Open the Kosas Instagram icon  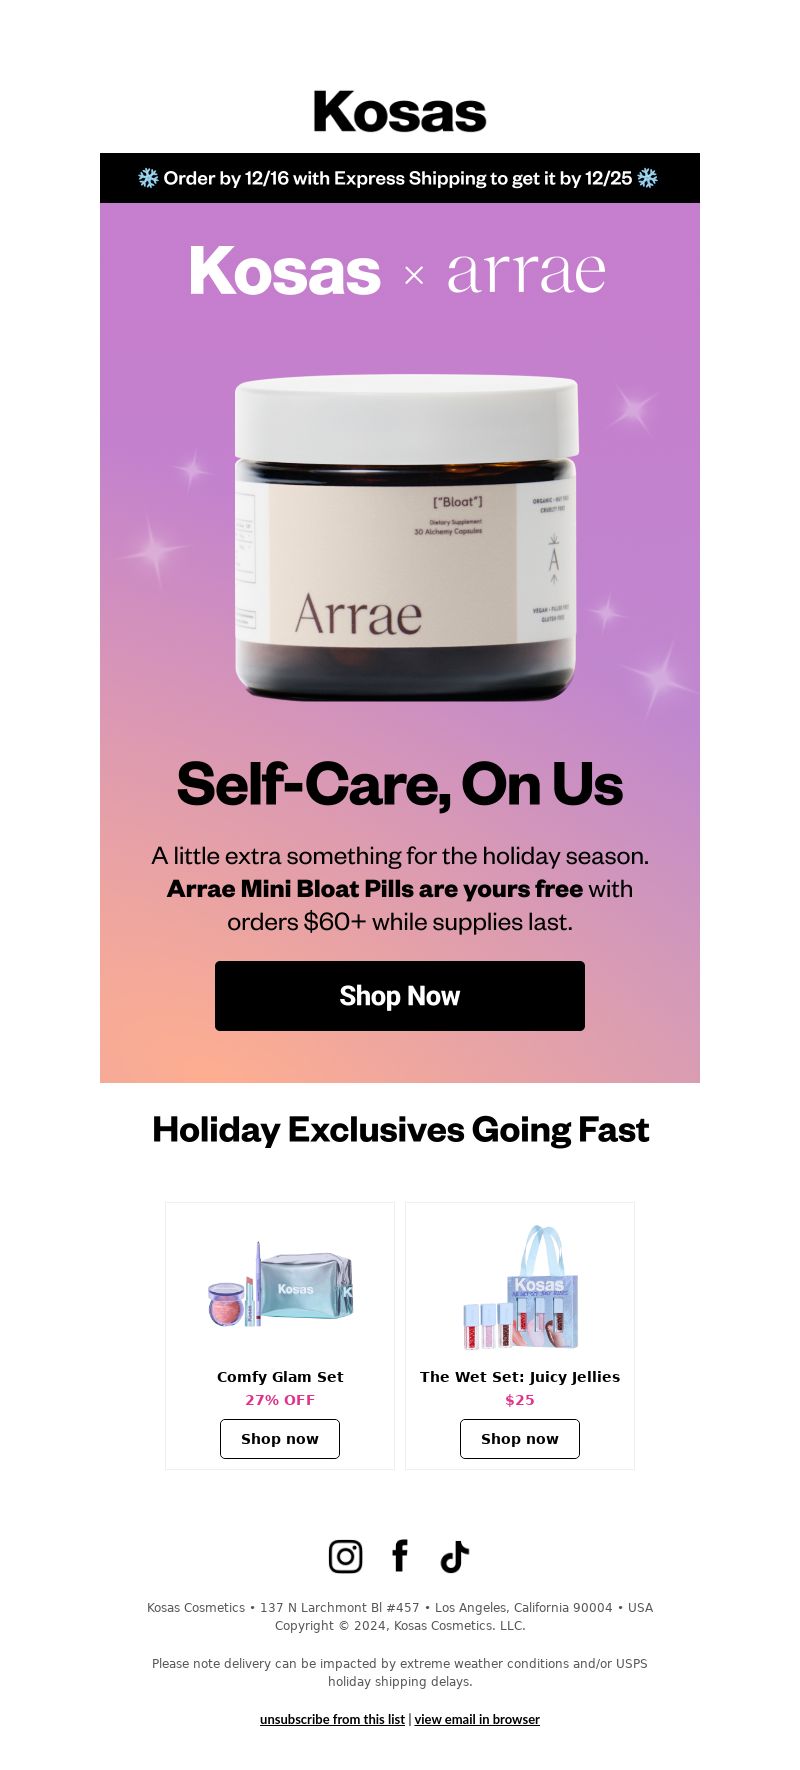[345, 1556]
